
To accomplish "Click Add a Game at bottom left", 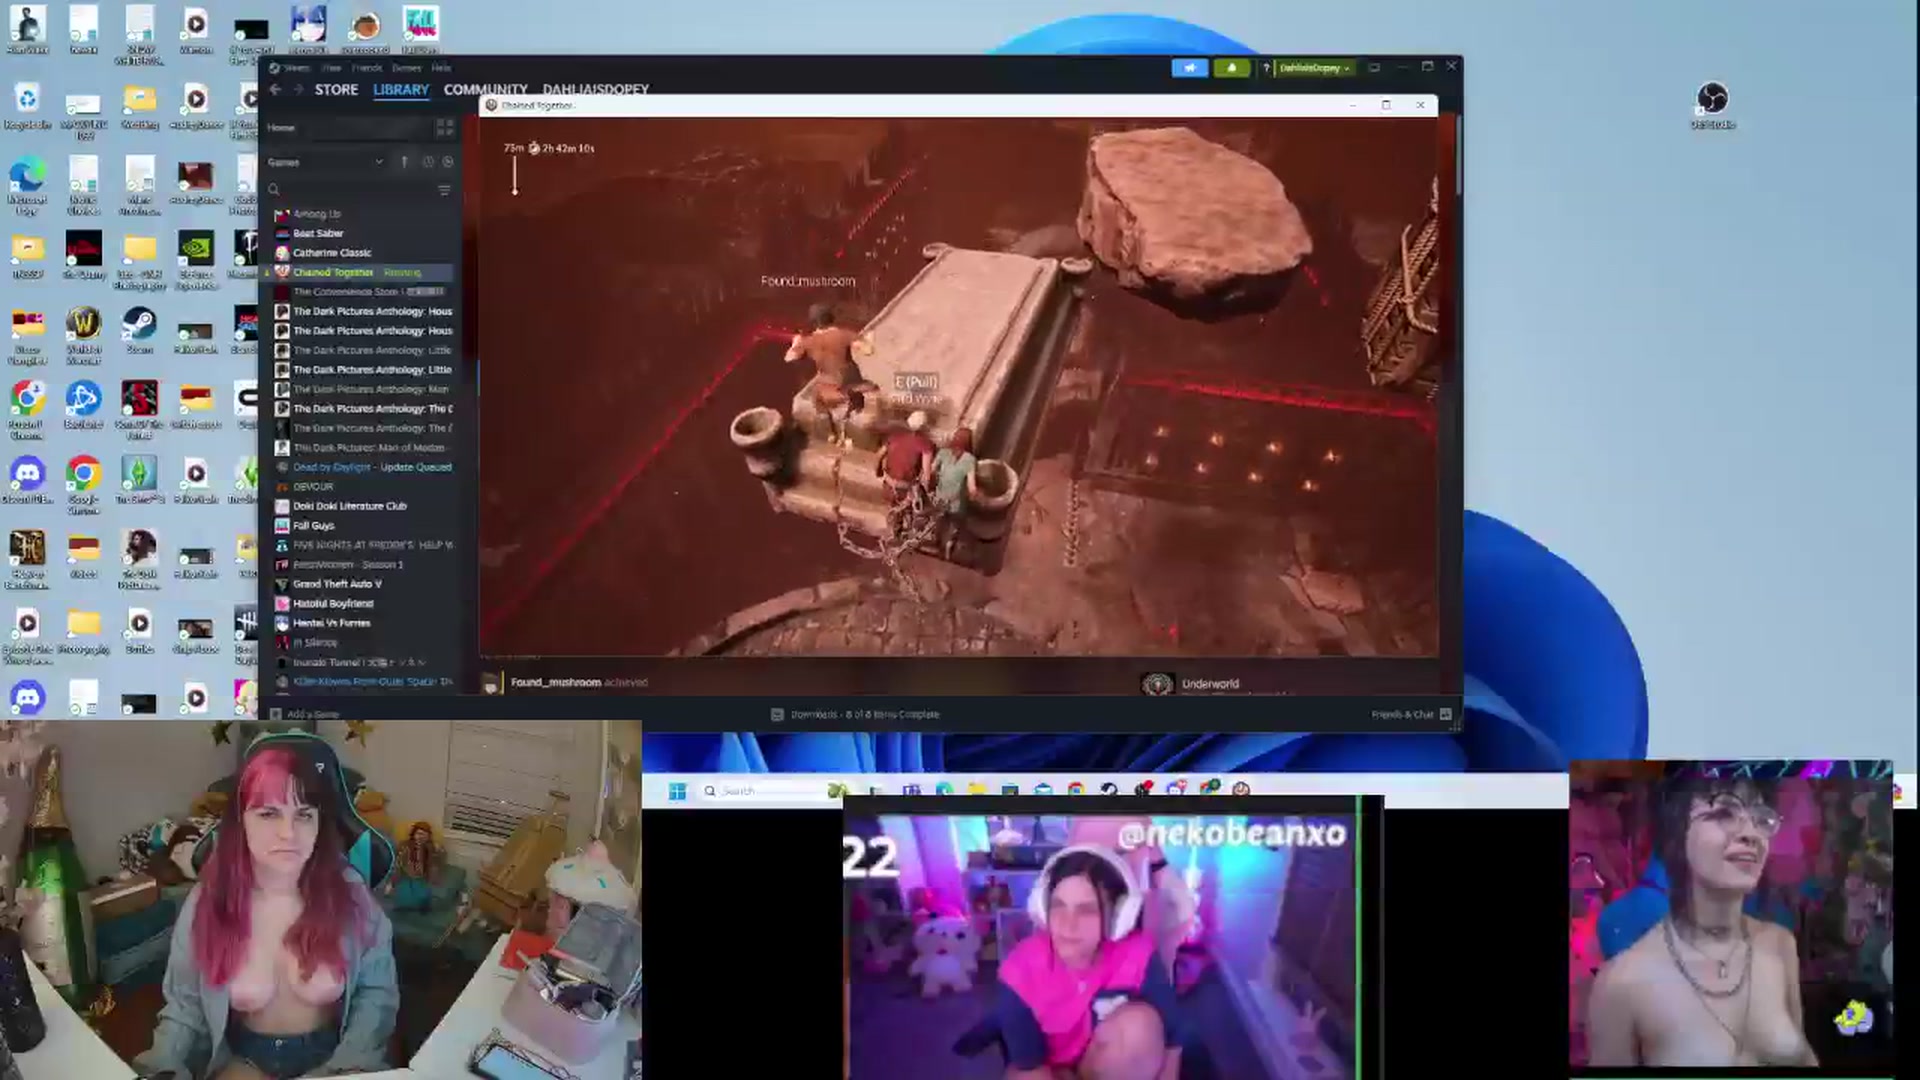I will coord(305,714).
